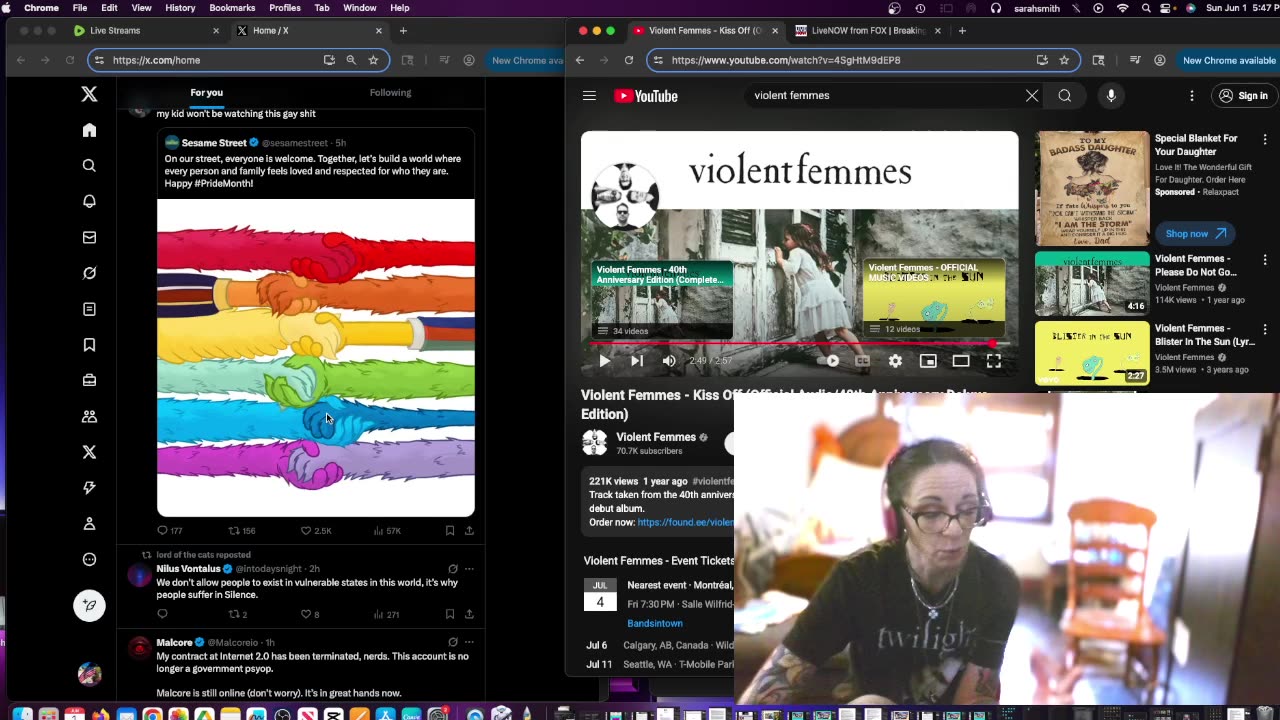
Task: Go to the X Home icon in sidebar
Action: click(89, 130)
